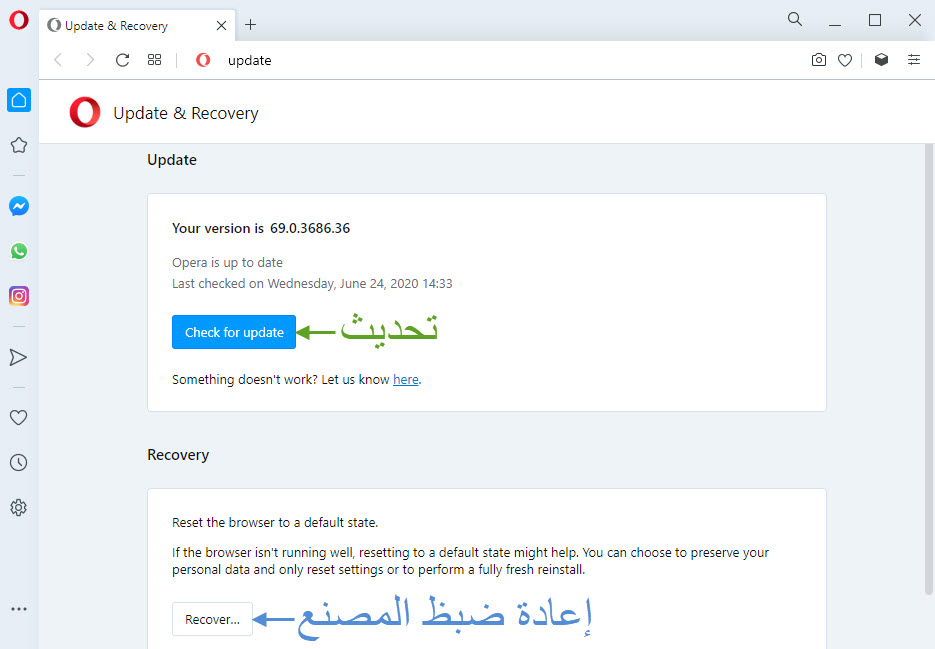Viewport: 935px width, 649px height.
Task: Go back to the previous page
Action: point(58,60)
